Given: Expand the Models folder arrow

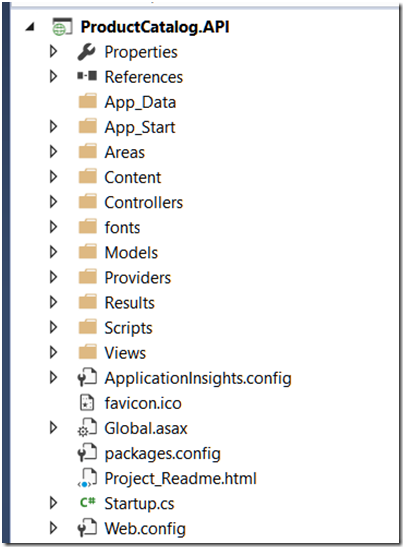Looking at the screenshot, I should pos(54,252).
